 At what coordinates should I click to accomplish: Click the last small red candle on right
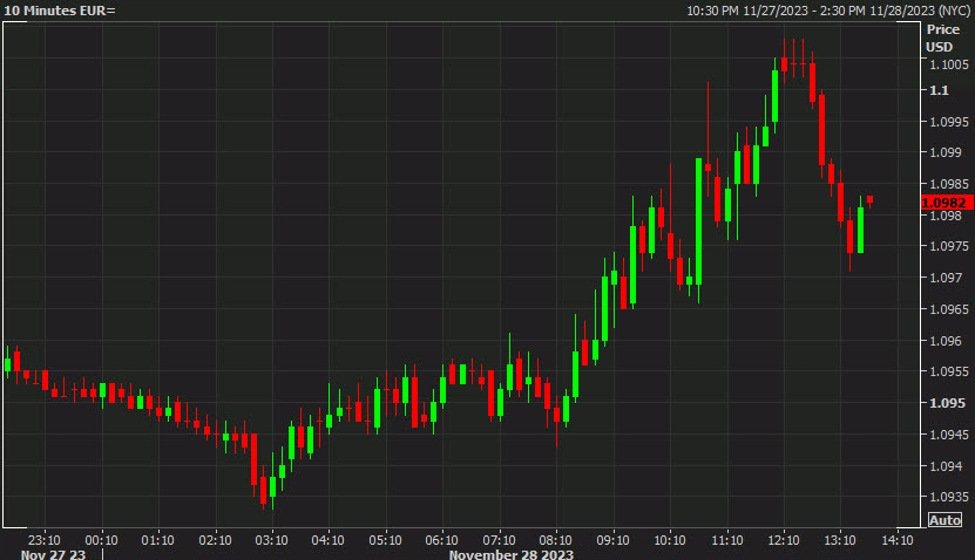coord(870,200)
